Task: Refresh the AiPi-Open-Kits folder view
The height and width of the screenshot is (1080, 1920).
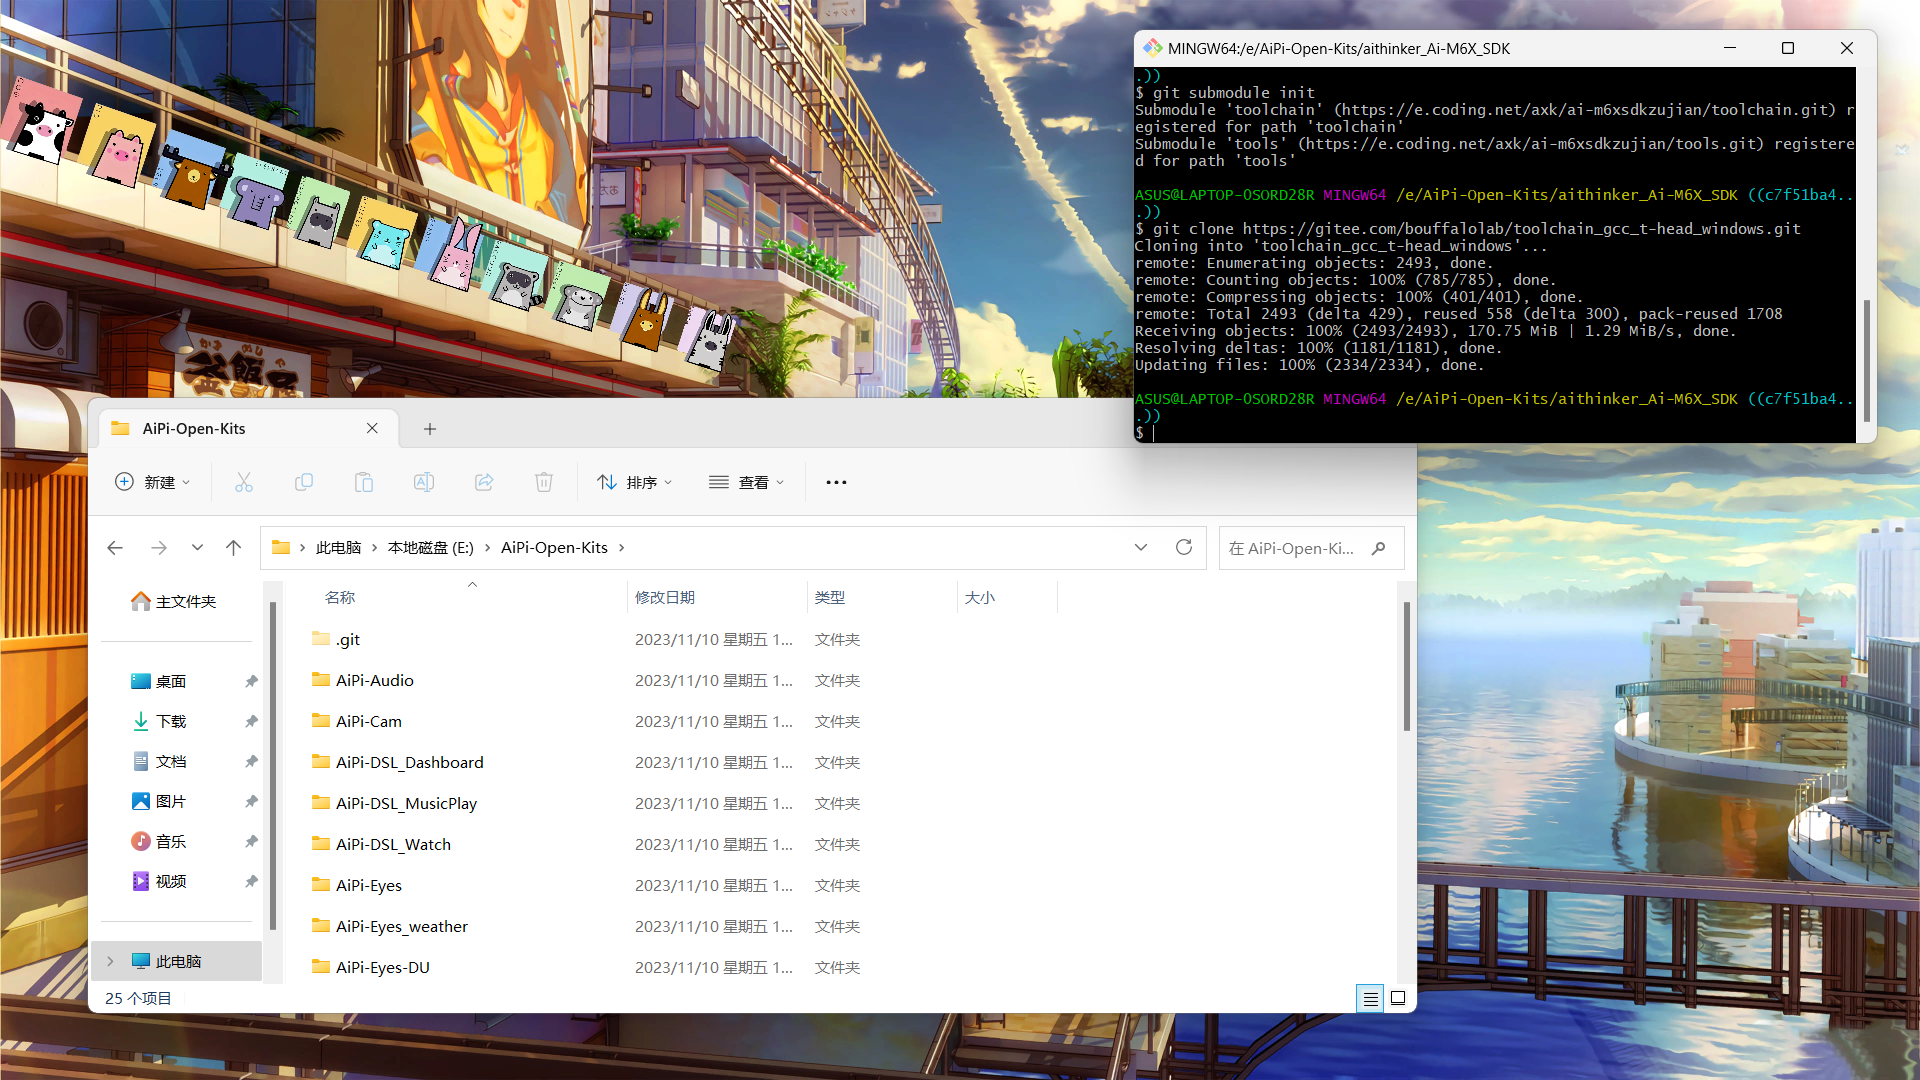Action: point(1184,547)
